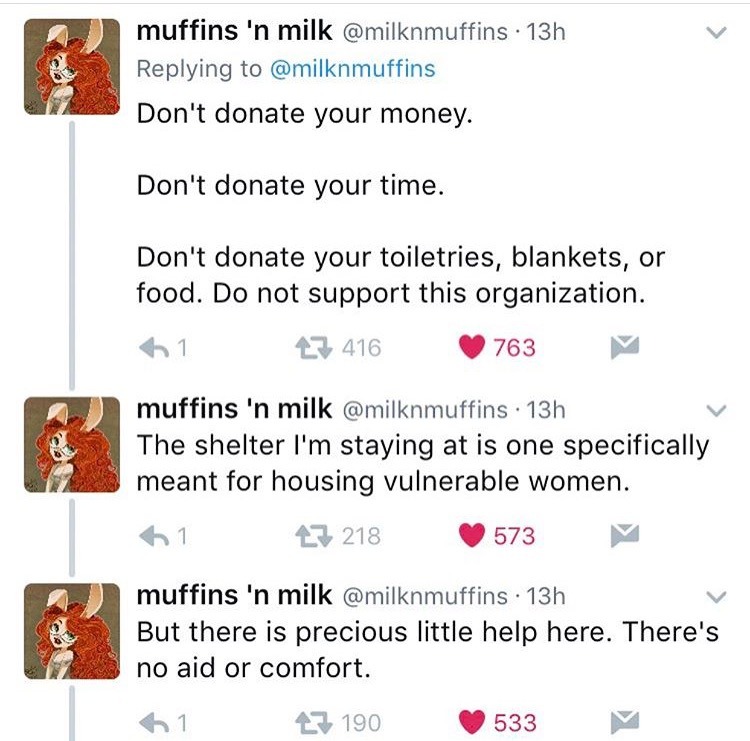Open the chevron menu on the third tweet
This screenshot has width=750, height=741.
point(714,597)
